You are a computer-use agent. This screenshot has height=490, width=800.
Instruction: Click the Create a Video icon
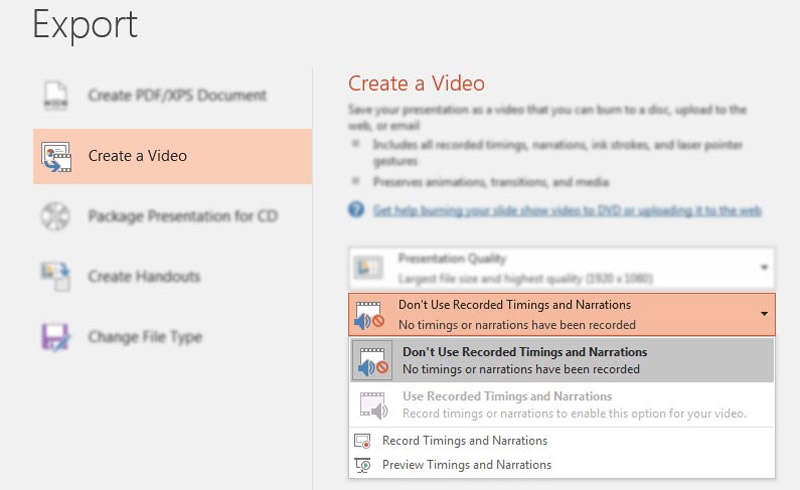[x=57, y=156]
